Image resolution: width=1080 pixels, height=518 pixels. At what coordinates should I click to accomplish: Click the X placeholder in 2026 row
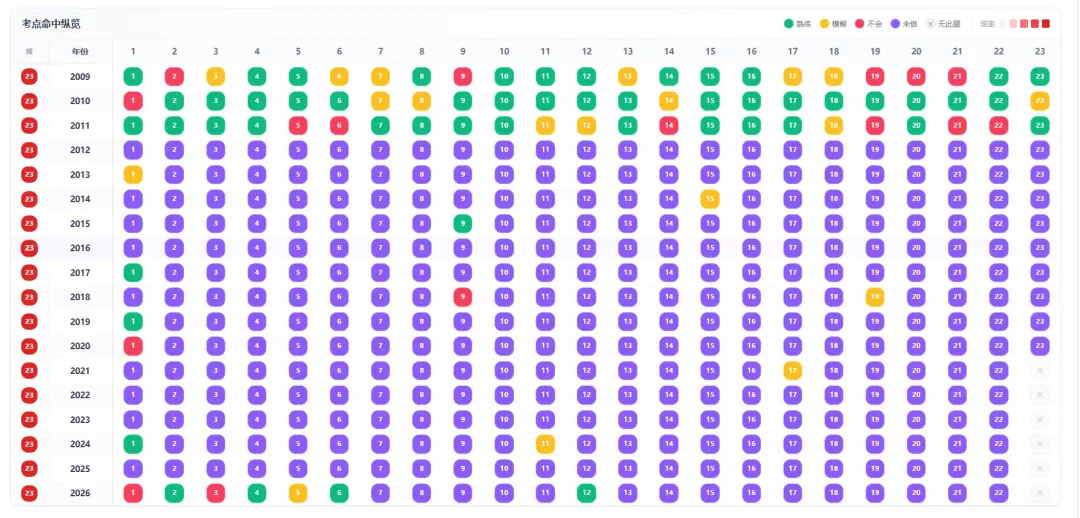(1040, 493)
